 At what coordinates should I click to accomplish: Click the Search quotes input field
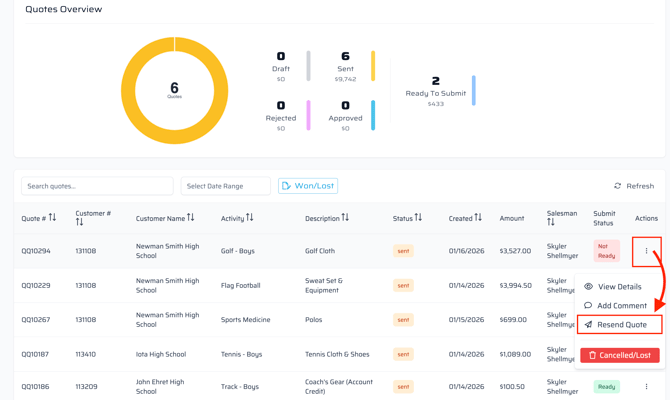tap(97, 186)
